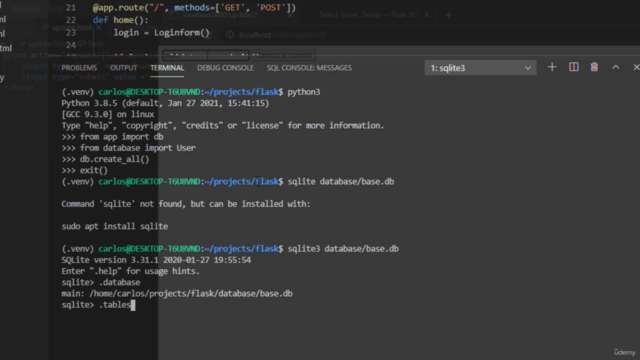The image size is (640, 360).
Task: Open the DEBUG CONSOLE tab
Action: point(225,68)
